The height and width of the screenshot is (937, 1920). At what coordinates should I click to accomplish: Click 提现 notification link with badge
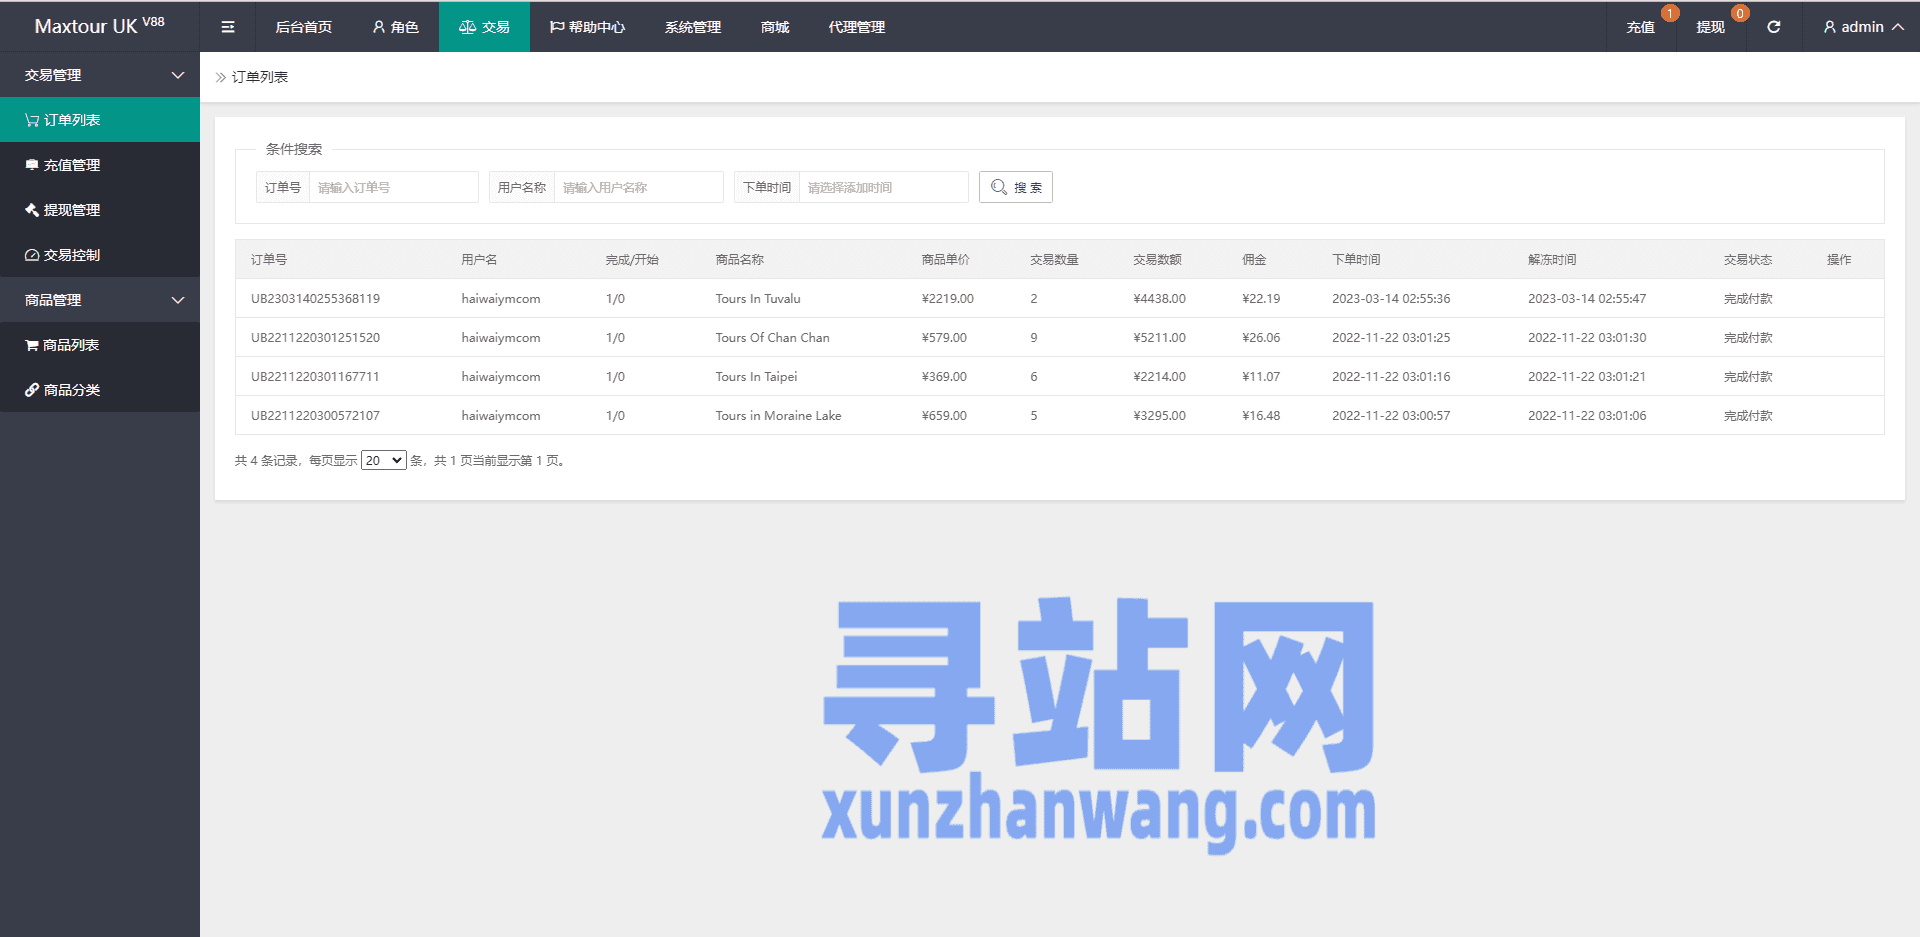click(1711, 27)
